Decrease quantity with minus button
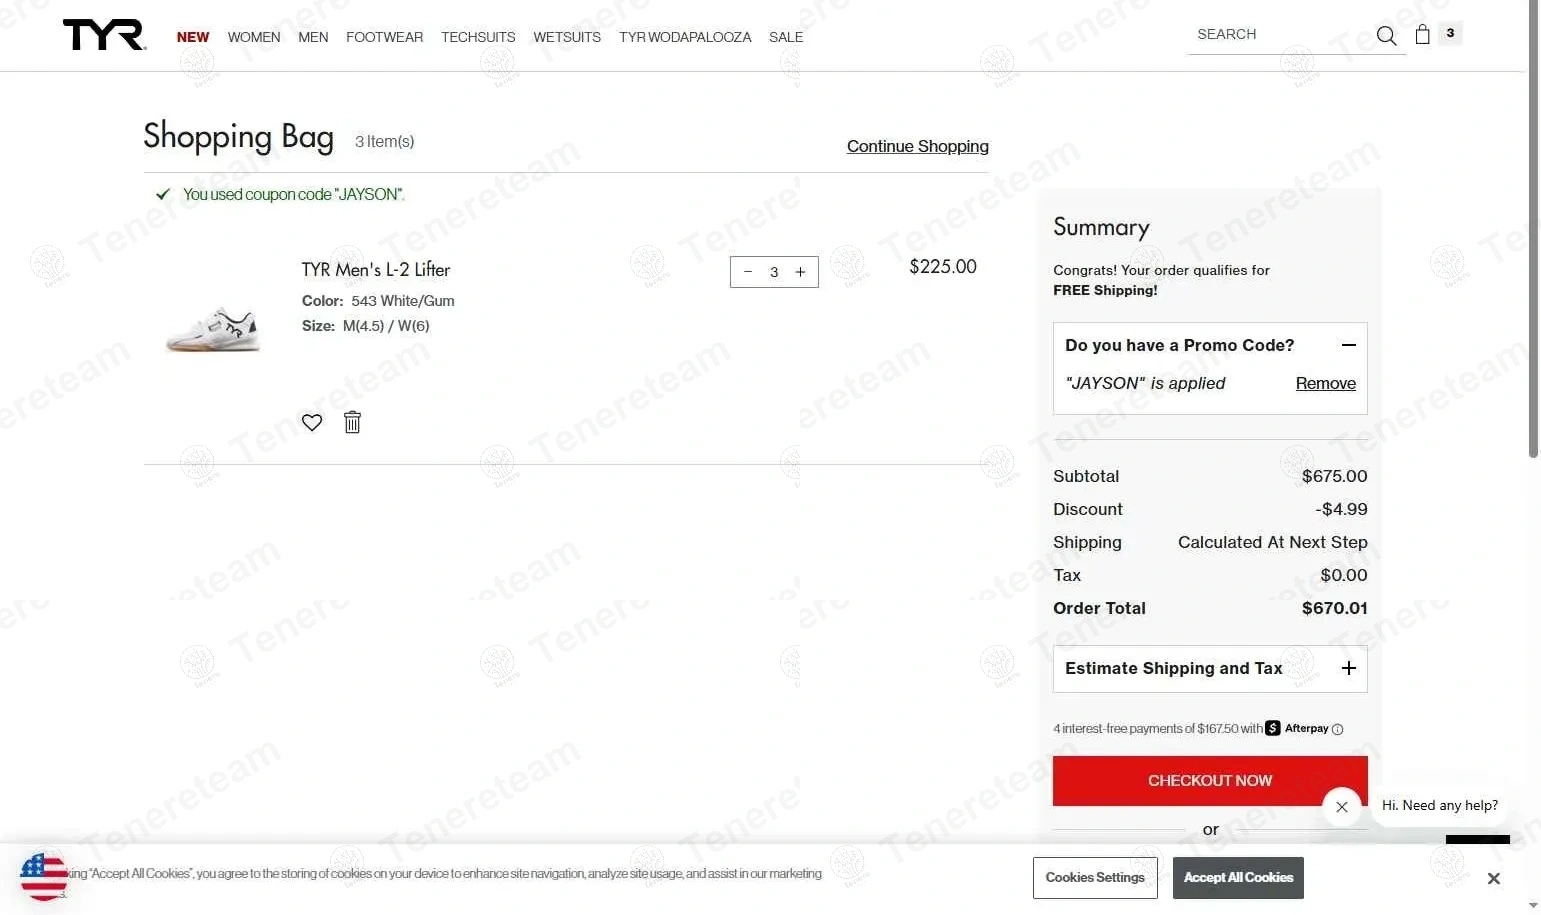 pos(748,272)
